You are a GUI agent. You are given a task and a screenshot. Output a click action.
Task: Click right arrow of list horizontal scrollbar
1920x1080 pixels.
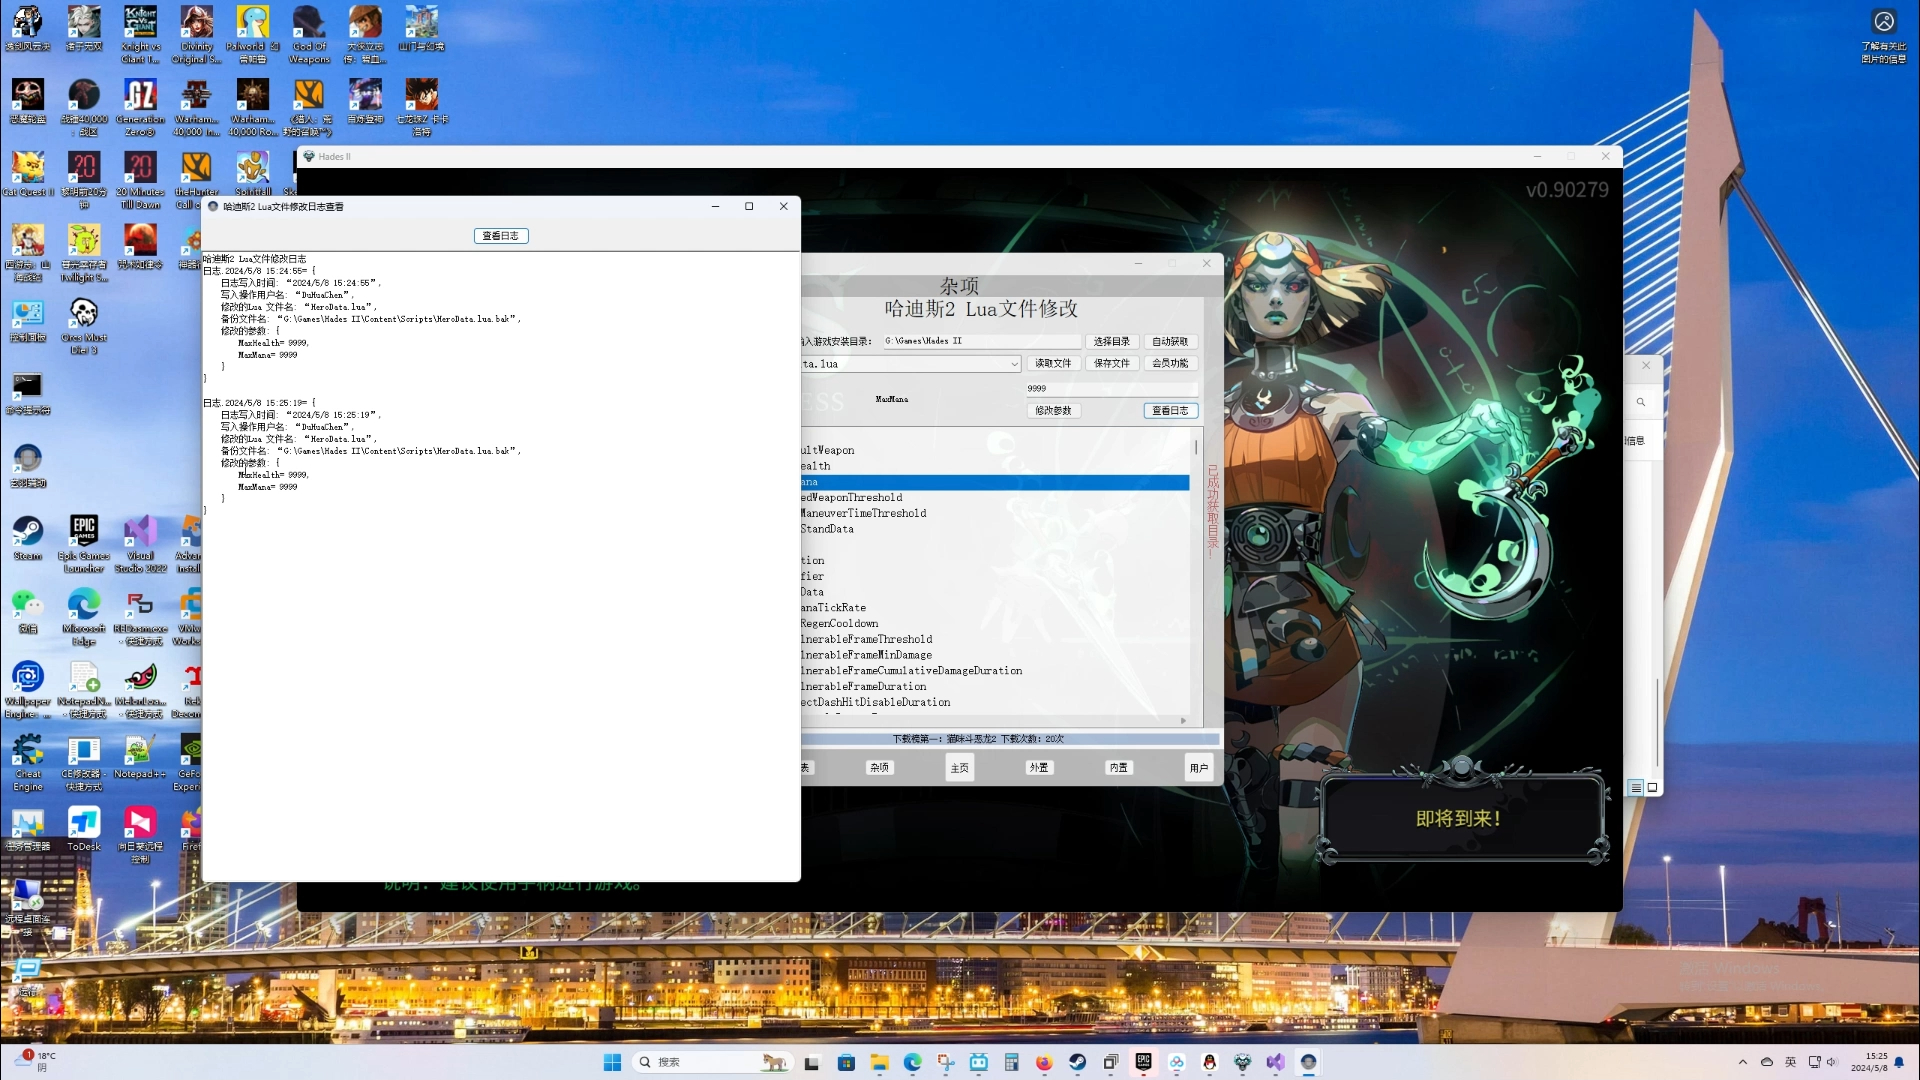(x=1183, y=721)
